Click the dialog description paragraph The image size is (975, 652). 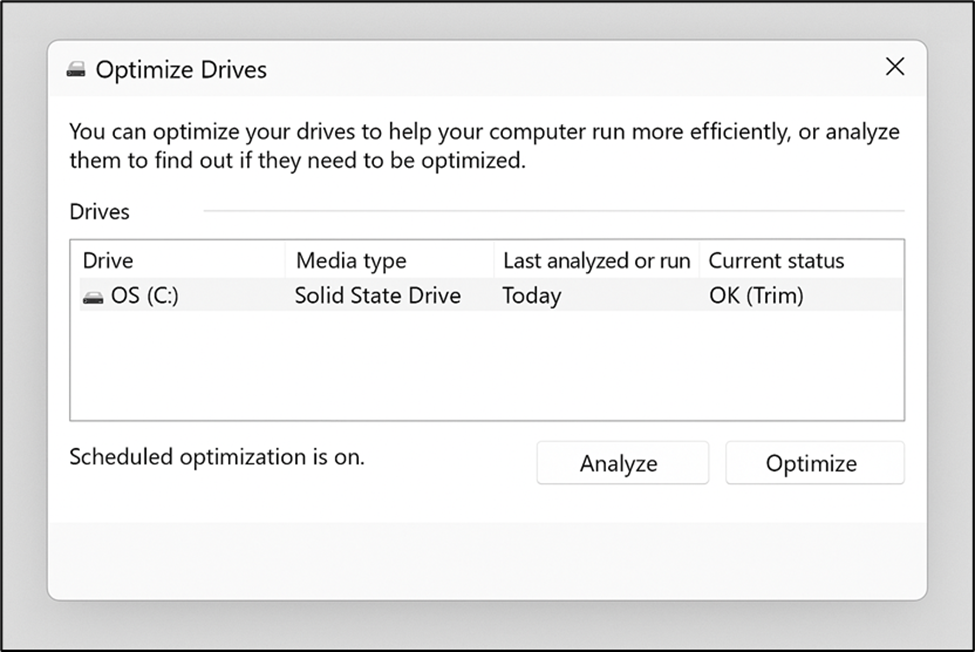[484, 146]
